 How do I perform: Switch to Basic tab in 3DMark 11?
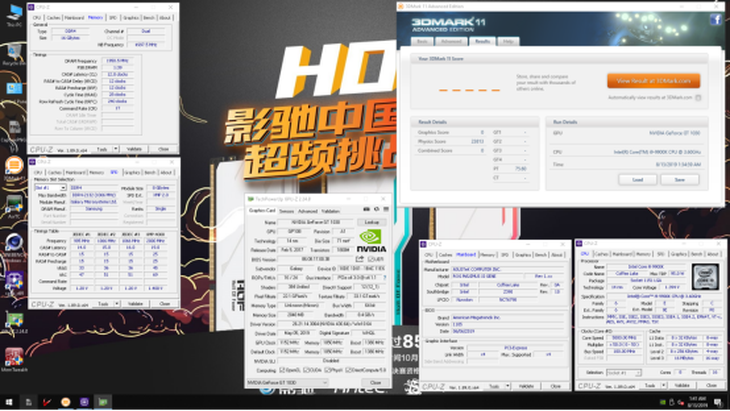pyautogui.click(x=422, y=41)
